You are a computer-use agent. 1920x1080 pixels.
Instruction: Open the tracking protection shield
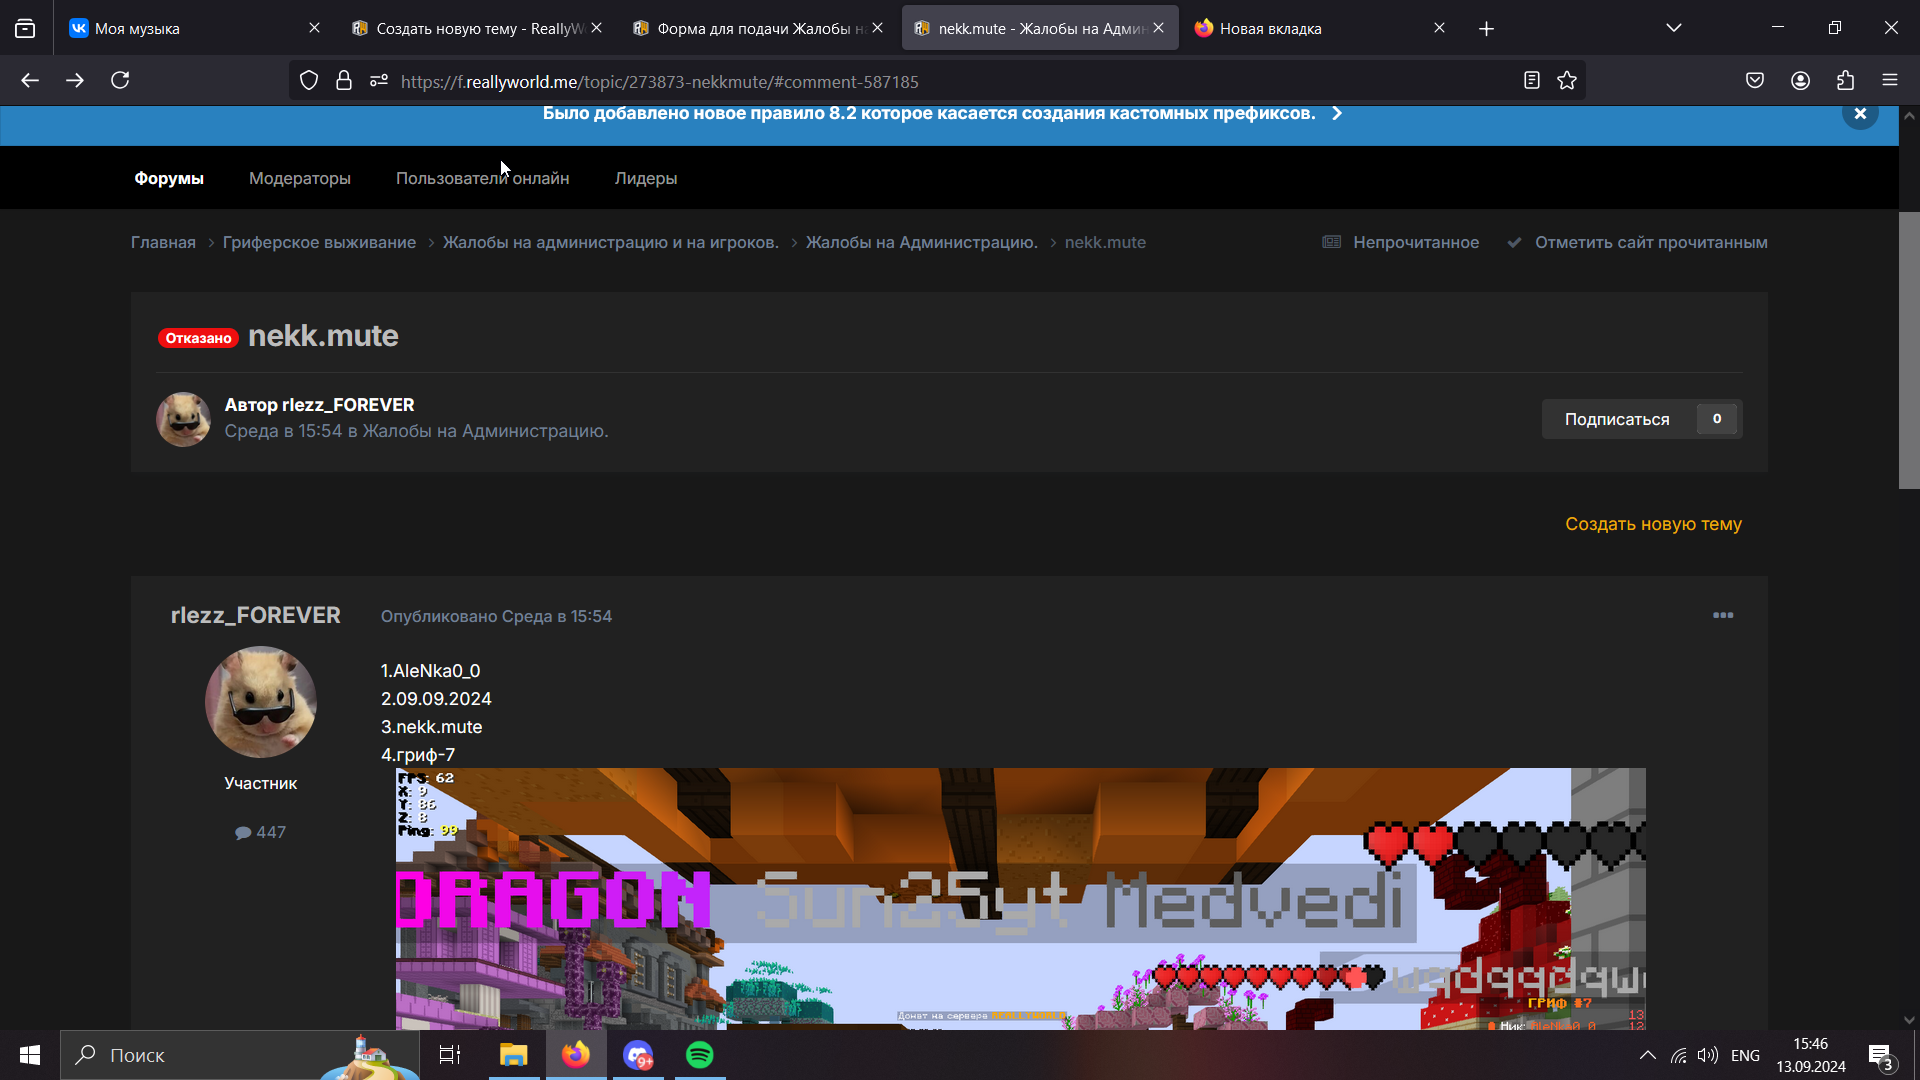point(309,81)
